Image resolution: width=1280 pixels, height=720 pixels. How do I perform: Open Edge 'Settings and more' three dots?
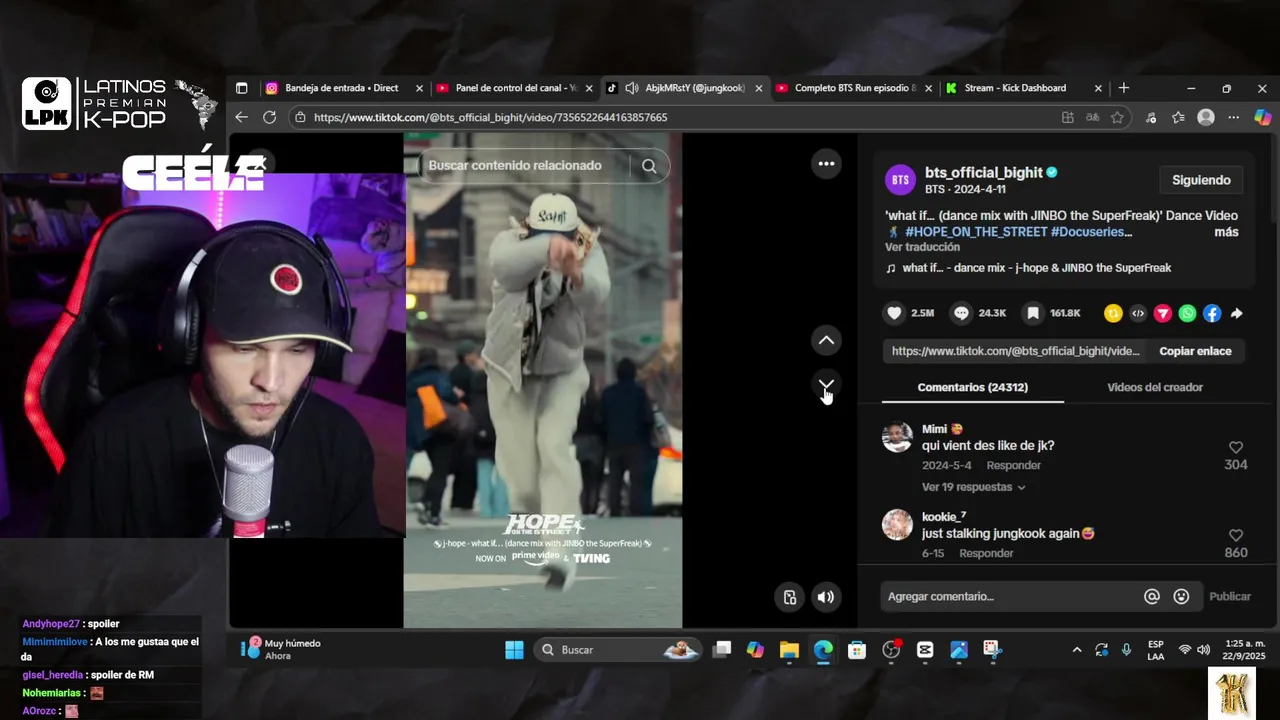[1233, 117]
